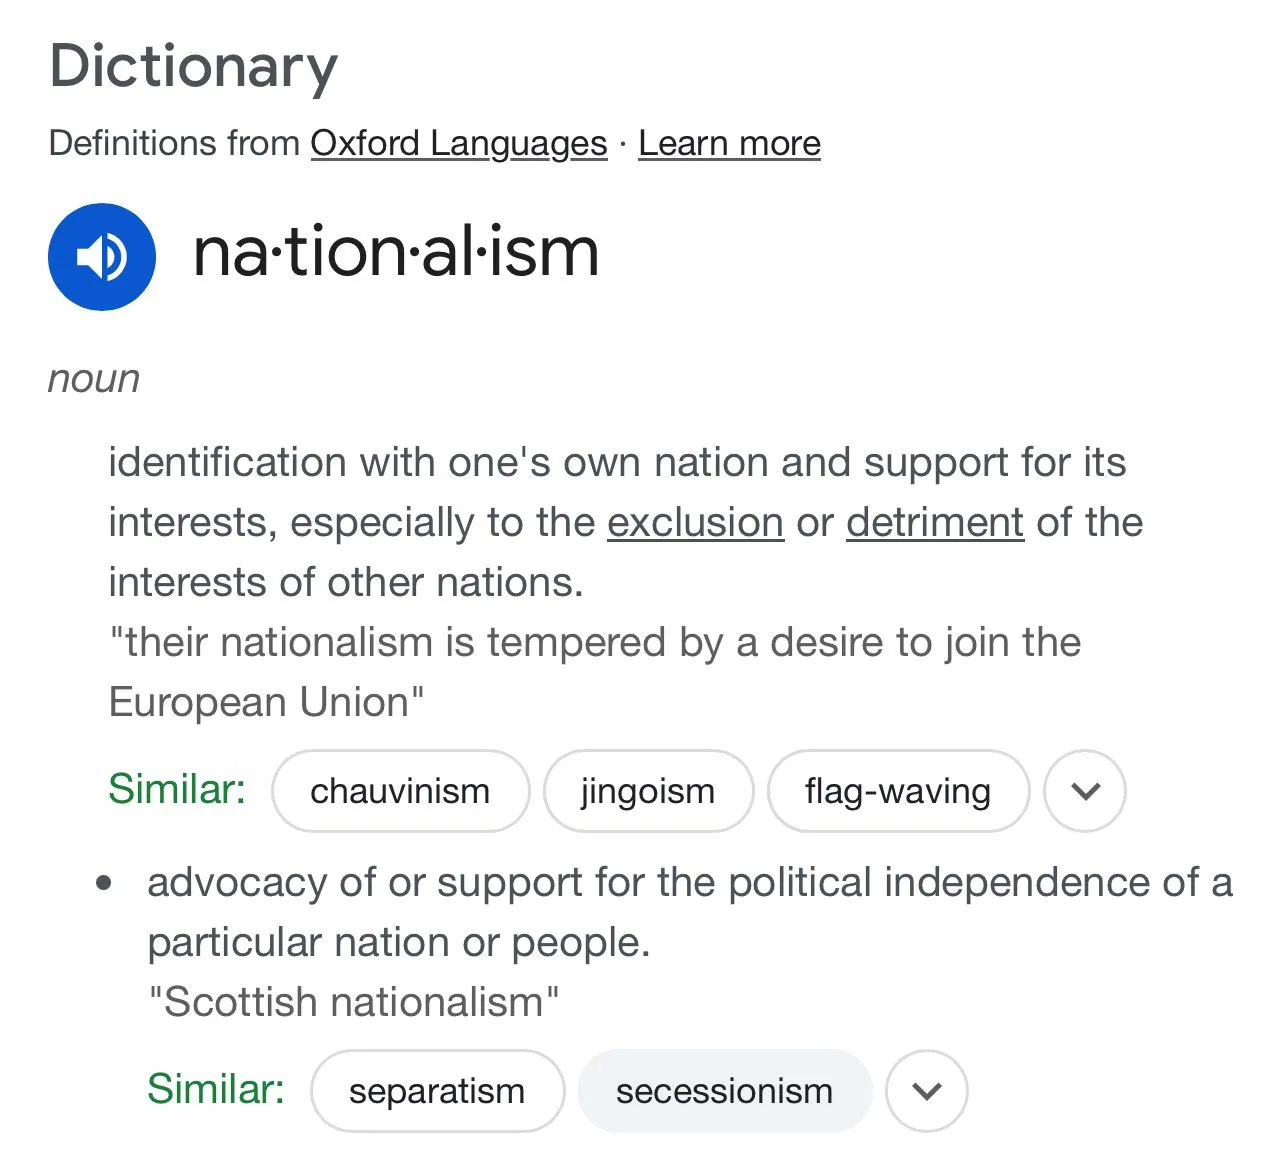The height and width of the screenshot is (1165, 1284).
Task: Play the nationalism pronunciation audio
Action: [x=102, y=257]
